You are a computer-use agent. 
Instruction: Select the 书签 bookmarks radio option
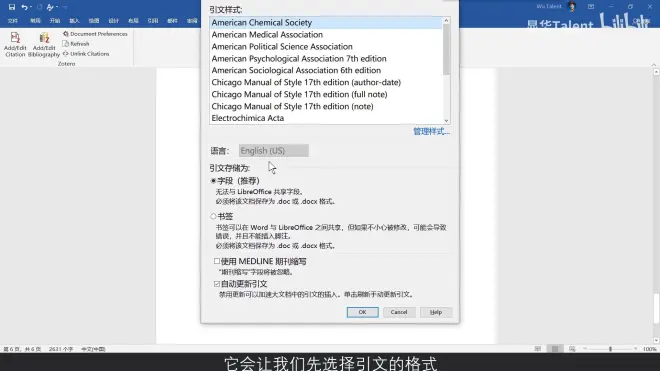[x=213, y=216]
